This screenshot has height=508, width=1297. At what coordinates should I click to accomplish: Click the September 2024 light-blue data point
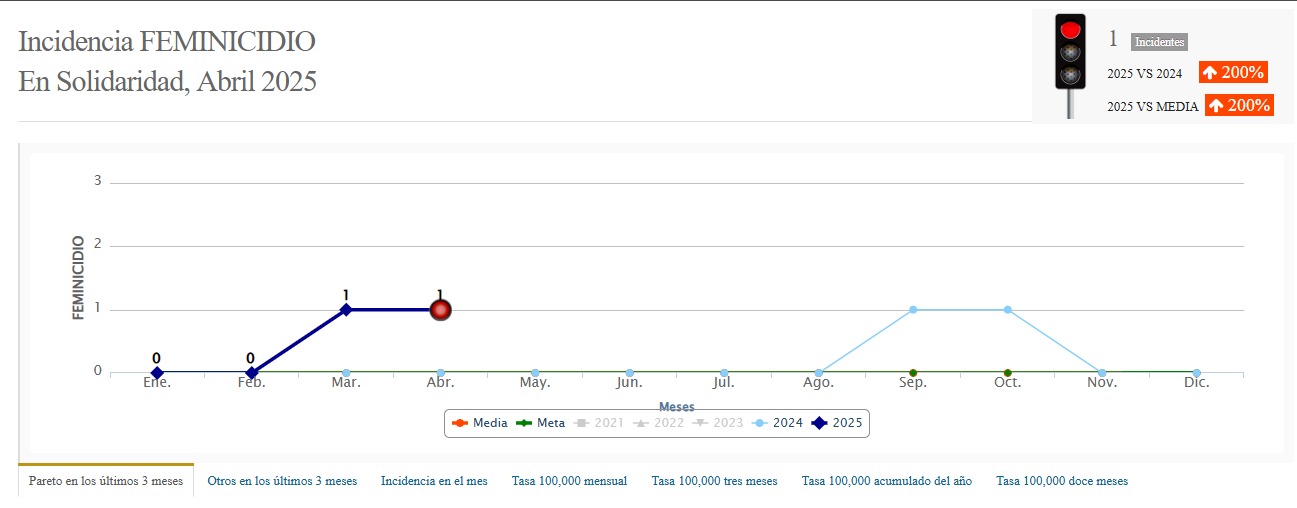point(913,310)
